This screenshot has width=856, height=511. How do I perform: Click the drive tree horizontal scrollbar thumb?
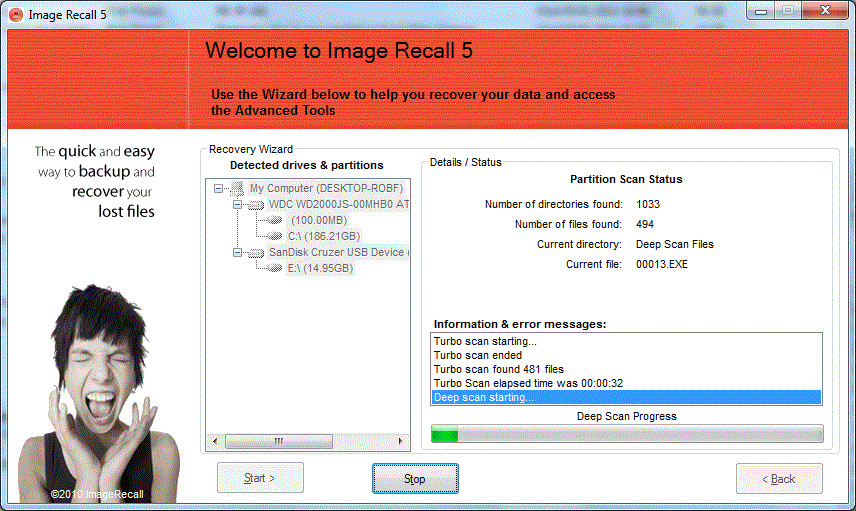coord(278,441)
